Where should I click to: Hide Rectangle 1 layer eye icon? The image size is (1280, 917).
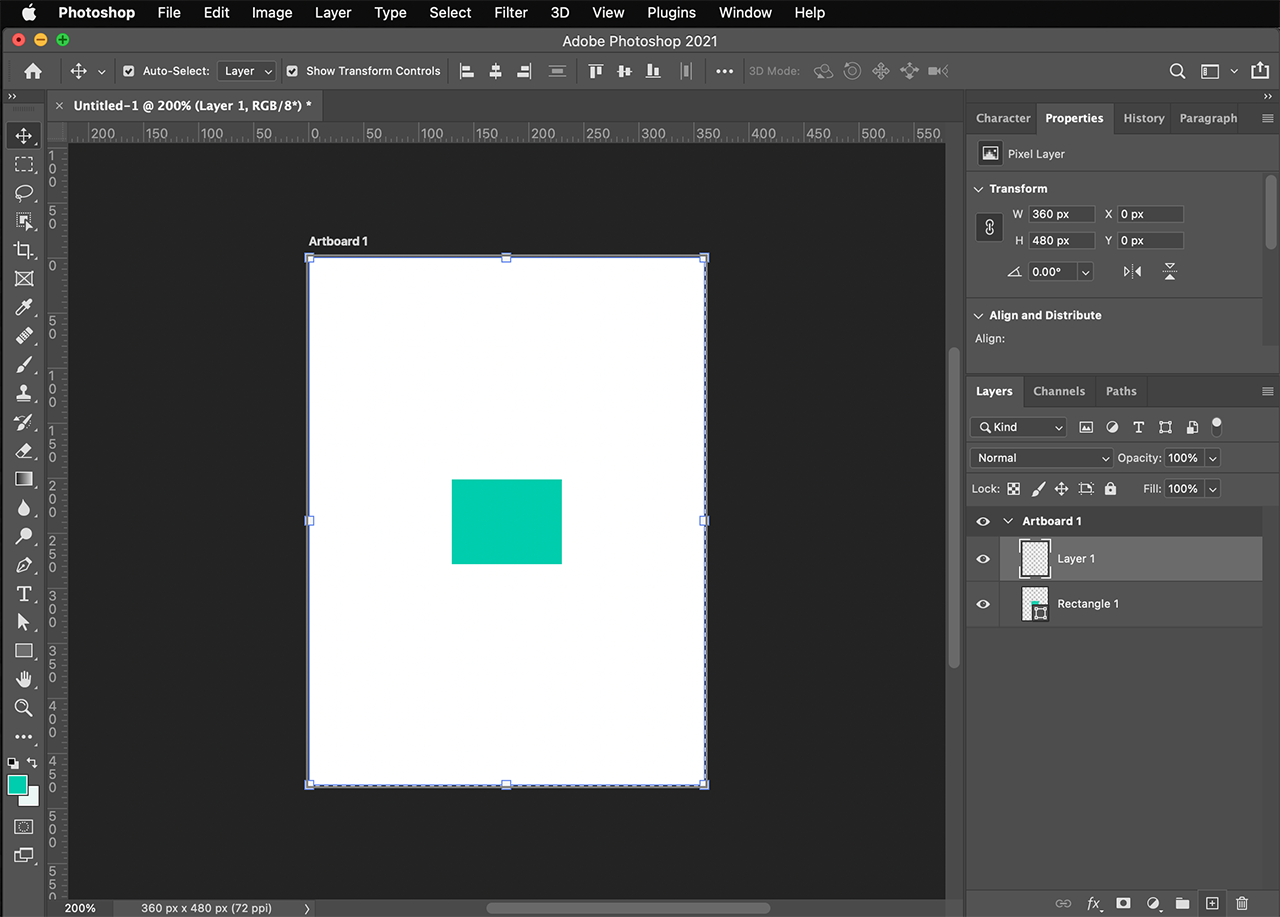pyautogui.click(x=983, y=604)
